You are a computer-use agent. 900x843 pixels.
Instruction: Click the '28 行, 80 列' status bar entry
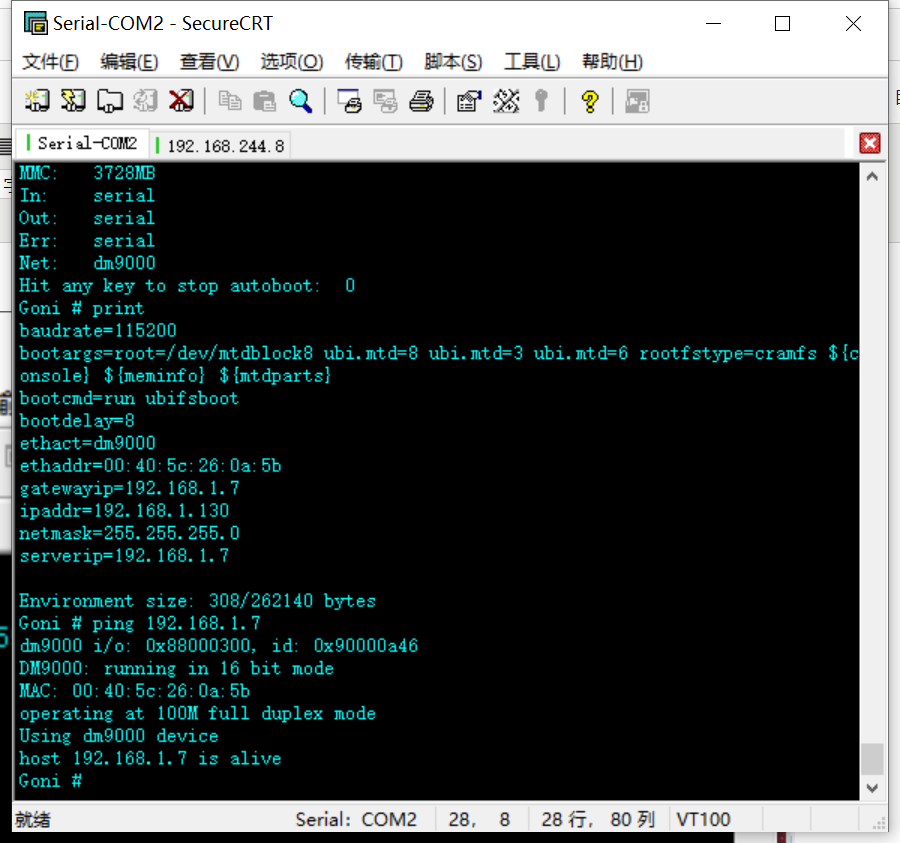tap(598, 819)
